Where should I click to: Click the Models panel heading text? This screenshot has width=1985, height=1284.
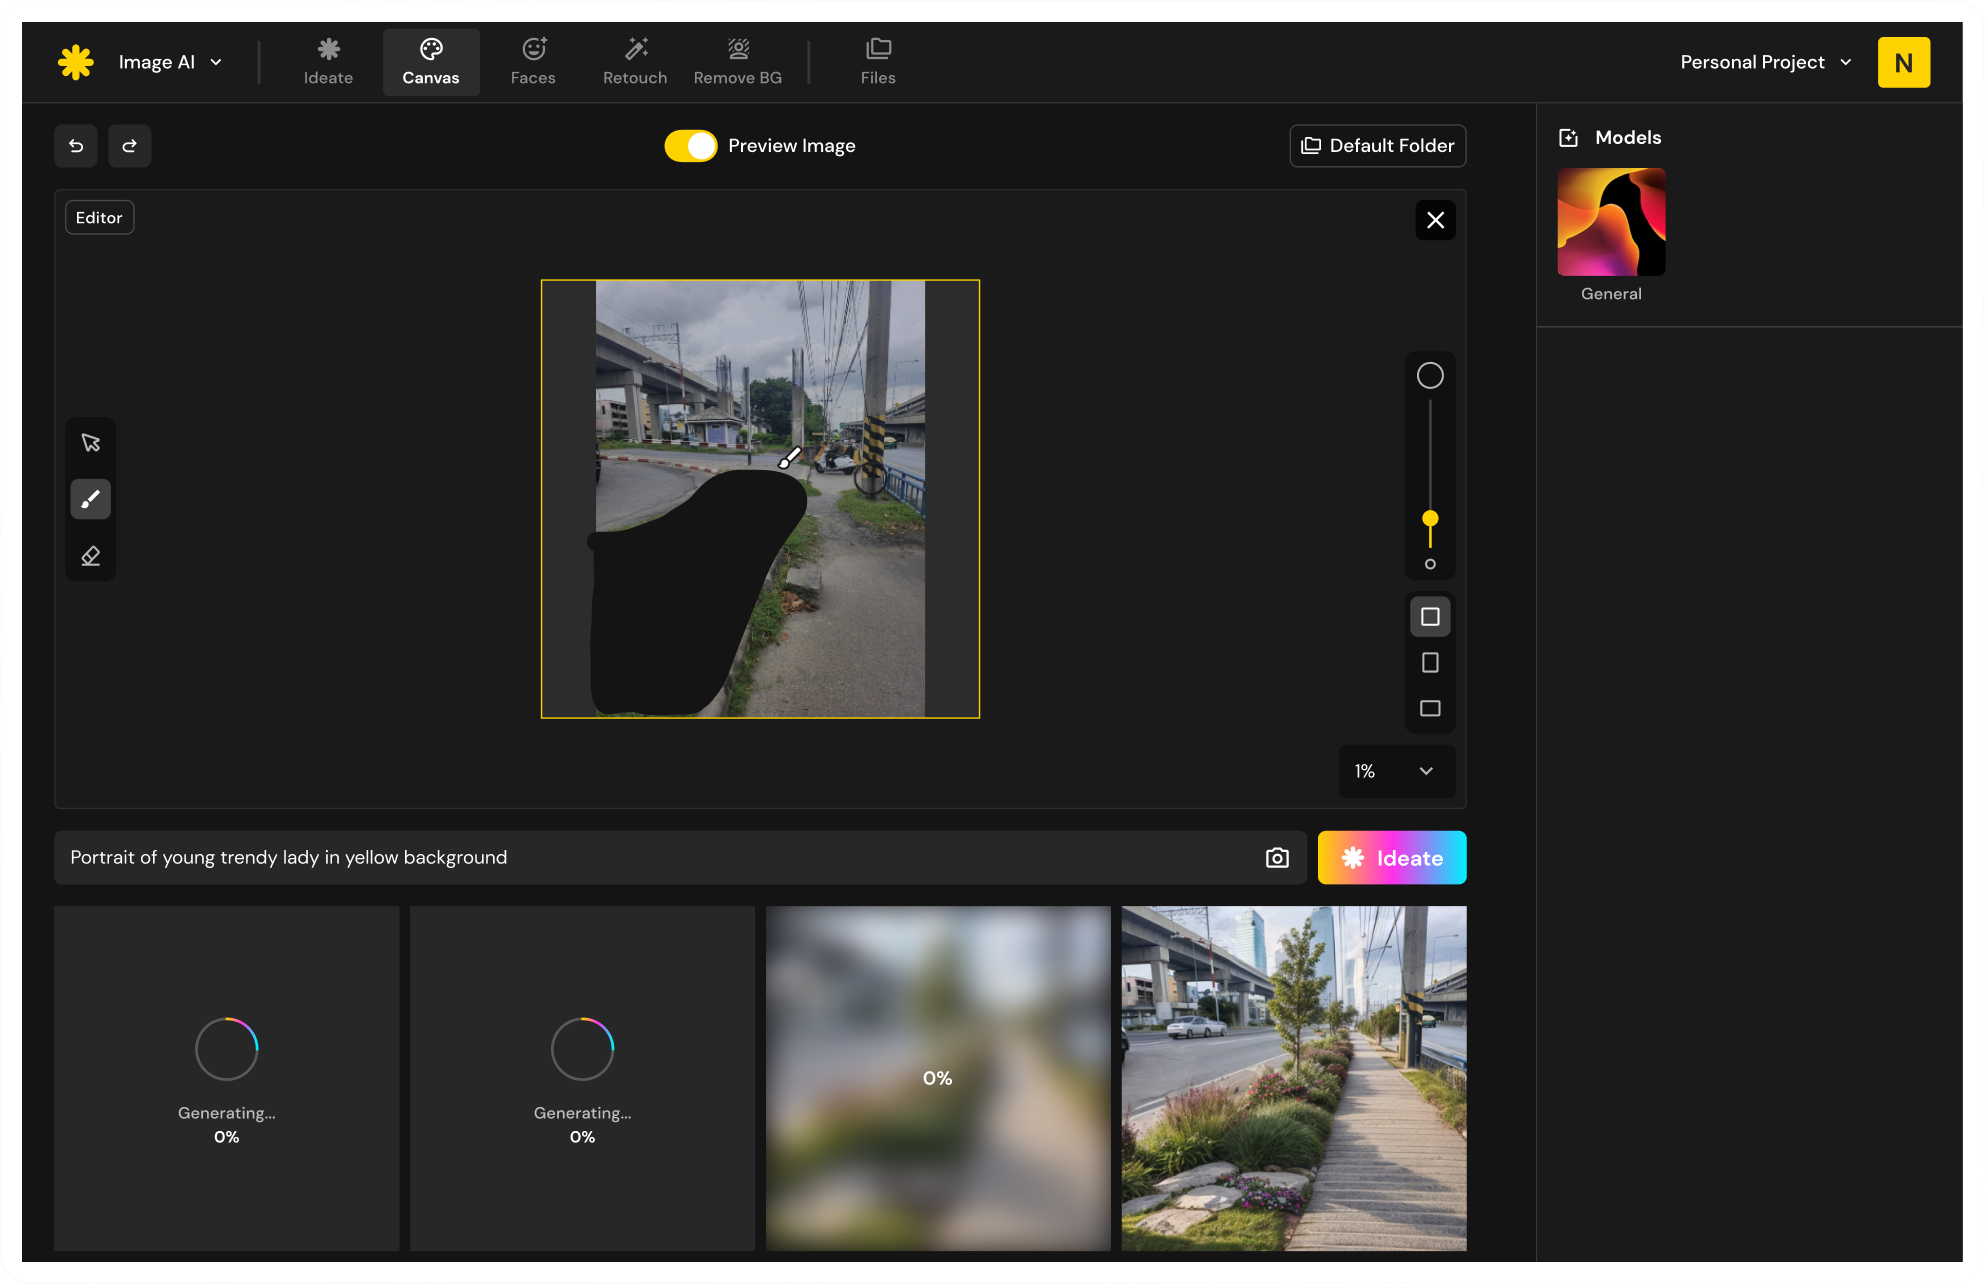[x=1628, y=138]
